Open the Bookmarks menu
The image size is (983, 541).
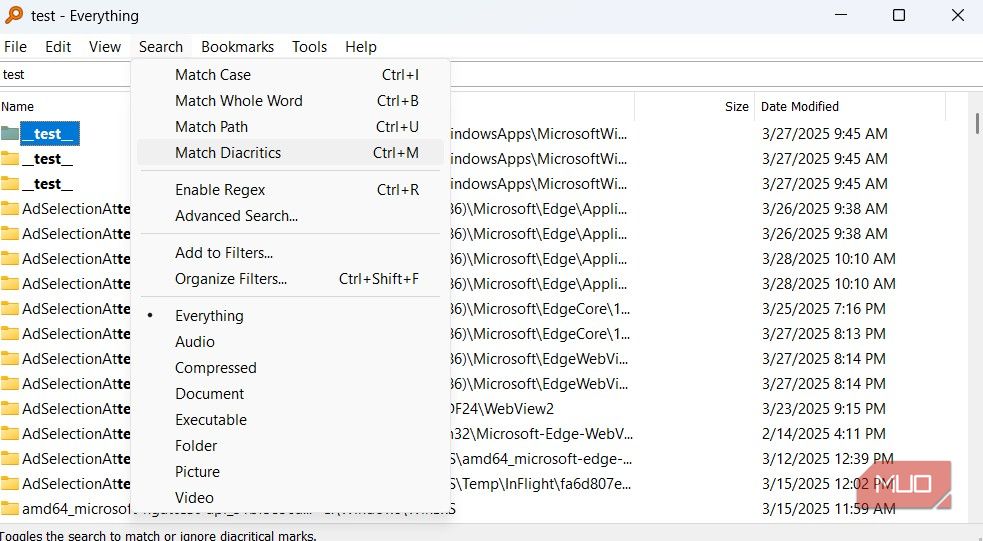tap(237, 47)
